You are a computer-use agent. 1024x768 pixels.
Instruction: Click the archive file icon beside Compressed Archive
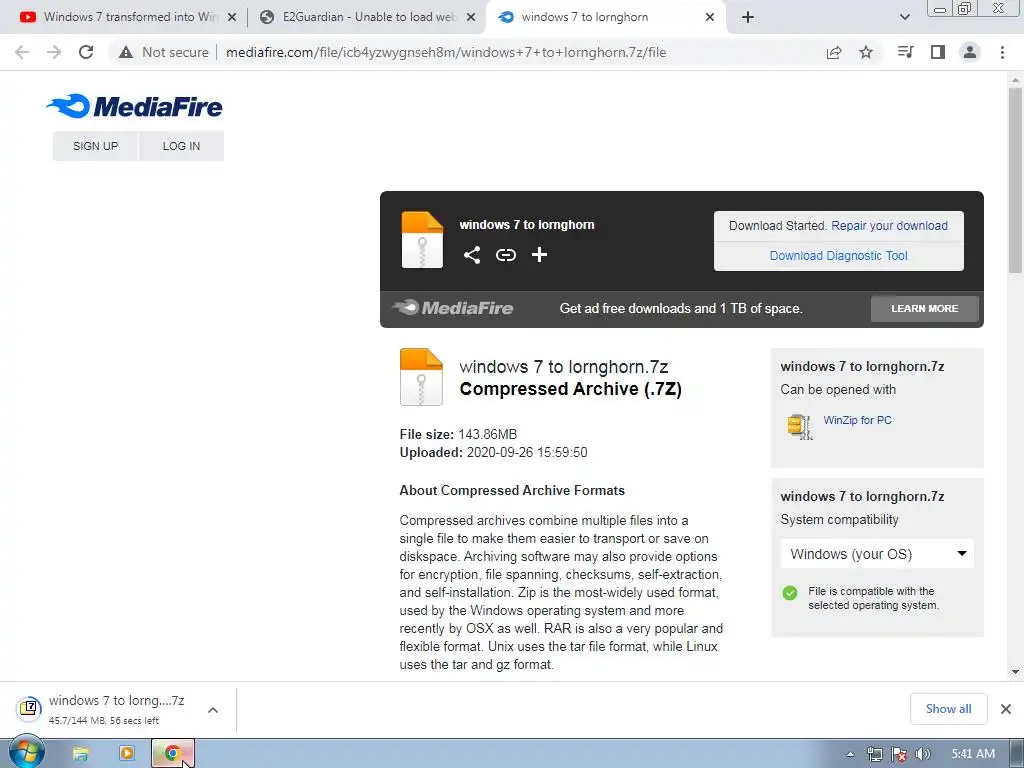421,377
